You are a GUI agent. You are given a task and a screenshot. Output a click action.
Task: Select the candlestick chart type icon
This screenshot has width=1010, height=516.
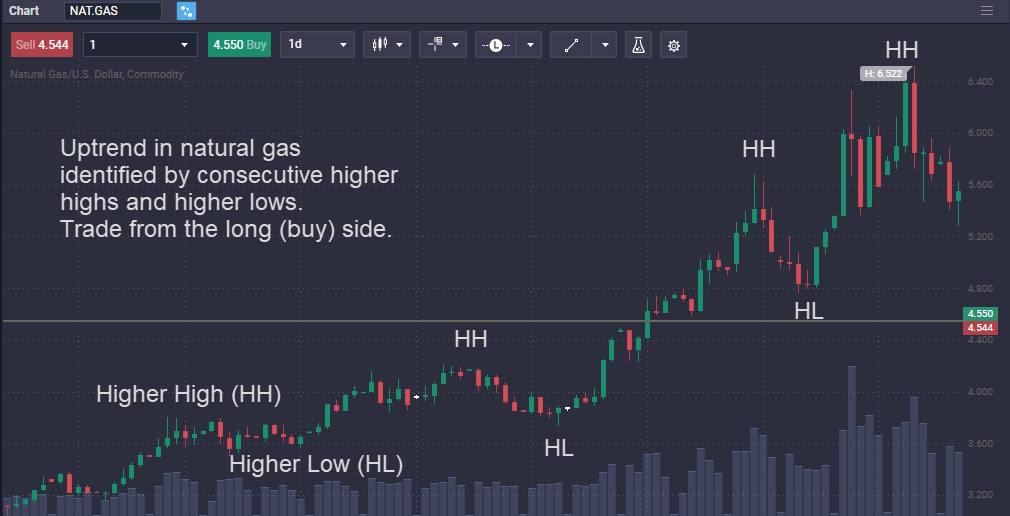(379, 45)
